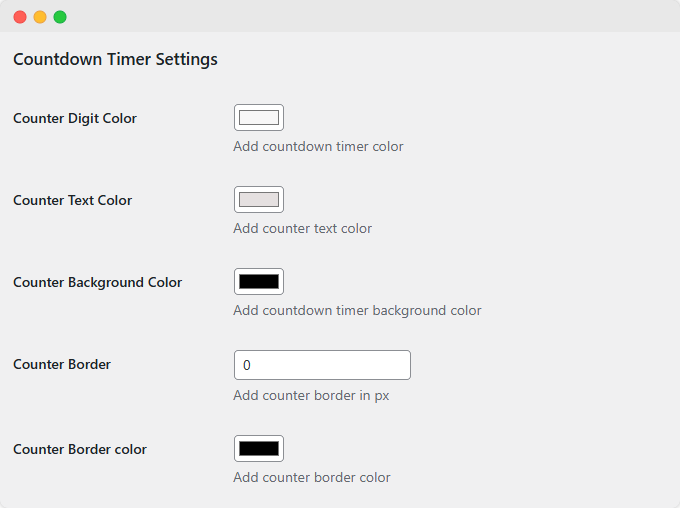Click the Counter Digit Color label
Screen dimensions: 680x508
75,118
